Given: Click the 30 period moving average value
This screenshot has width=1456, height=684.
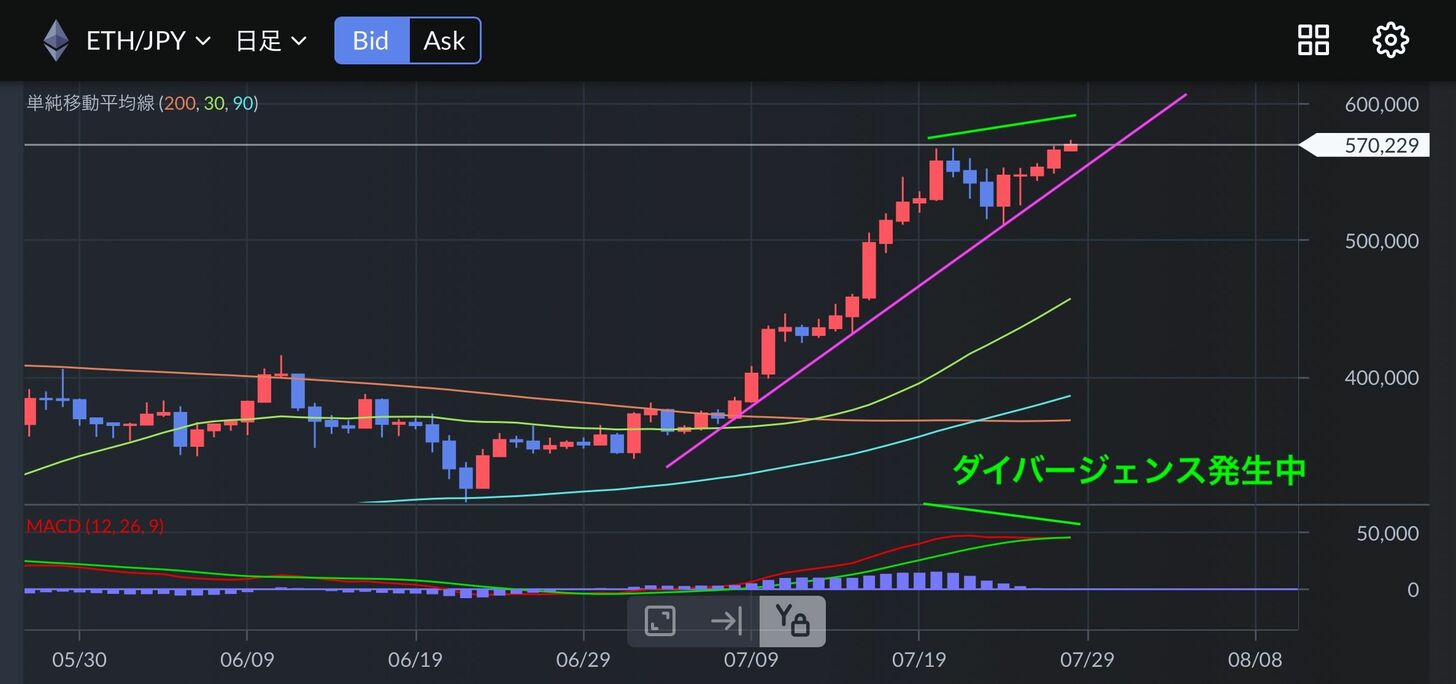Looking at the screenshot, I should point(213,103).
